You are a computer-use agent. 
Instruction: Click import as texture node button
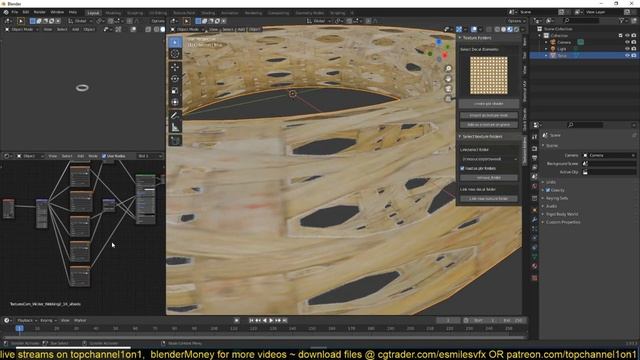[489, 116]
